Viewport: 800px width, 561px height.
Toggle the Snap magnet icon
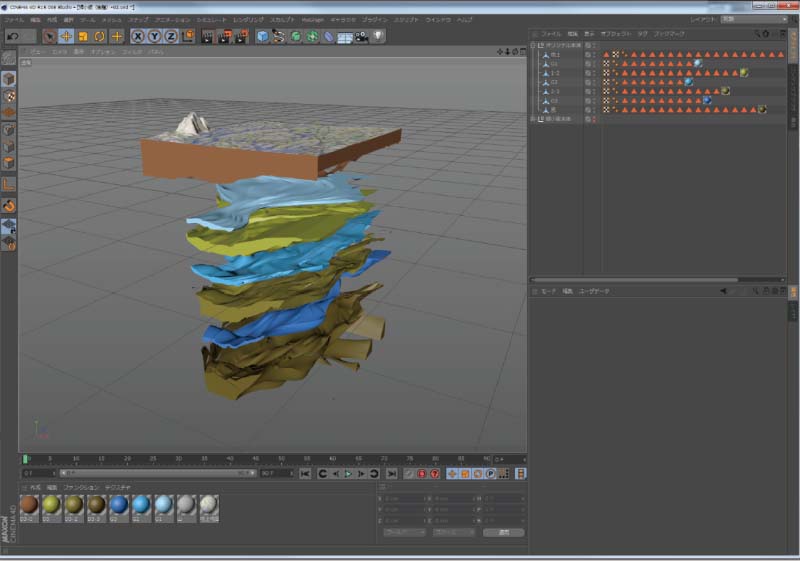pos(9,206)
